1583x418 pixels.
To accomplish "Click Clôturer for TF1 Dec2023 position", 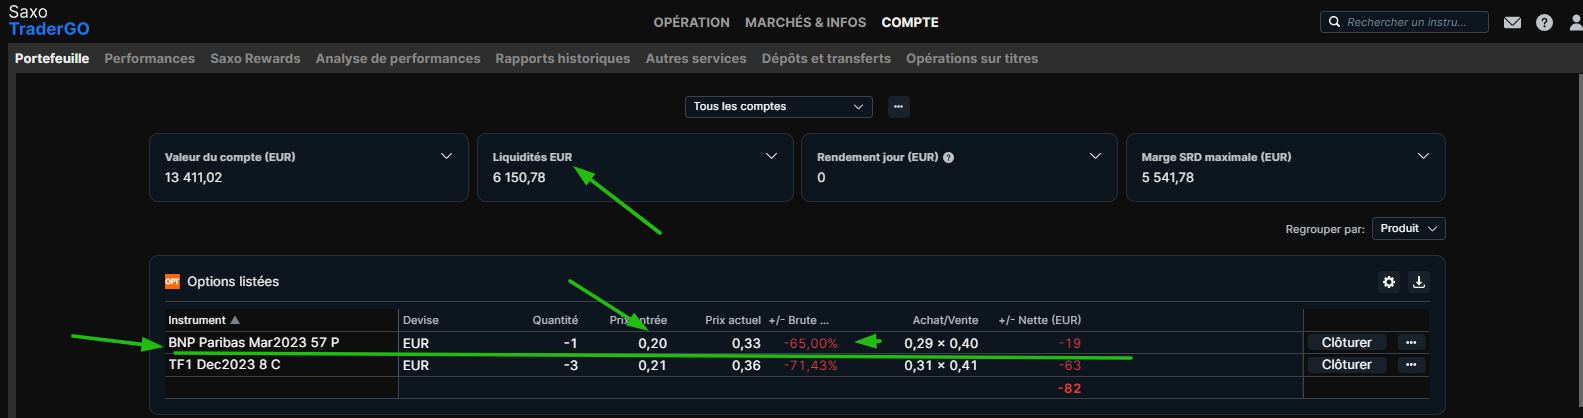I will point(1347,364).
